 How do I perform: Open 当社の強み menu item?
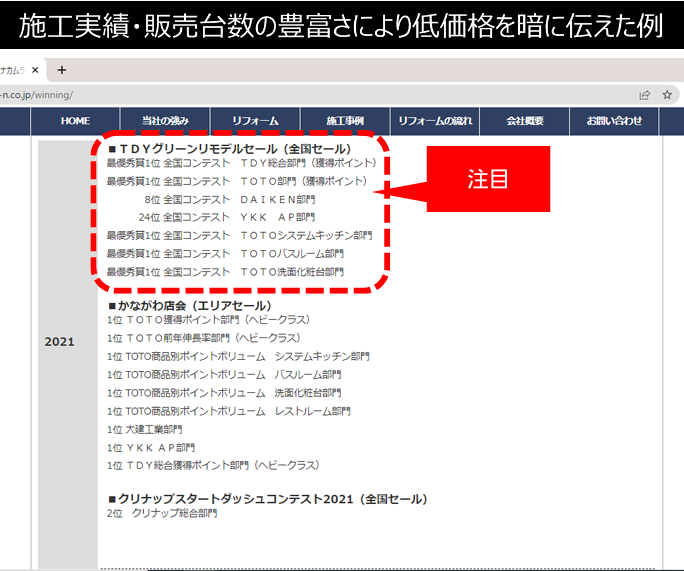tap(165, 121)
